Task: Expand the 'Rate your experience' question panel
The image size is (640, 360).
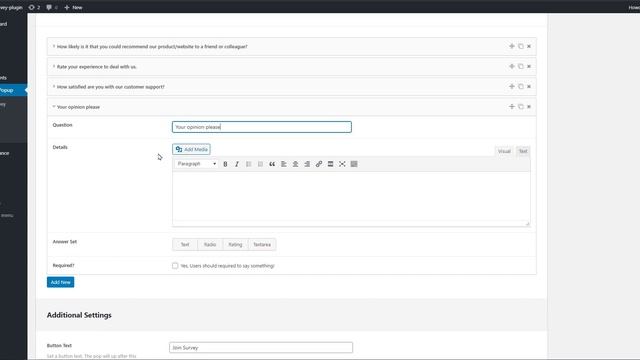Action: pos(54,66)
